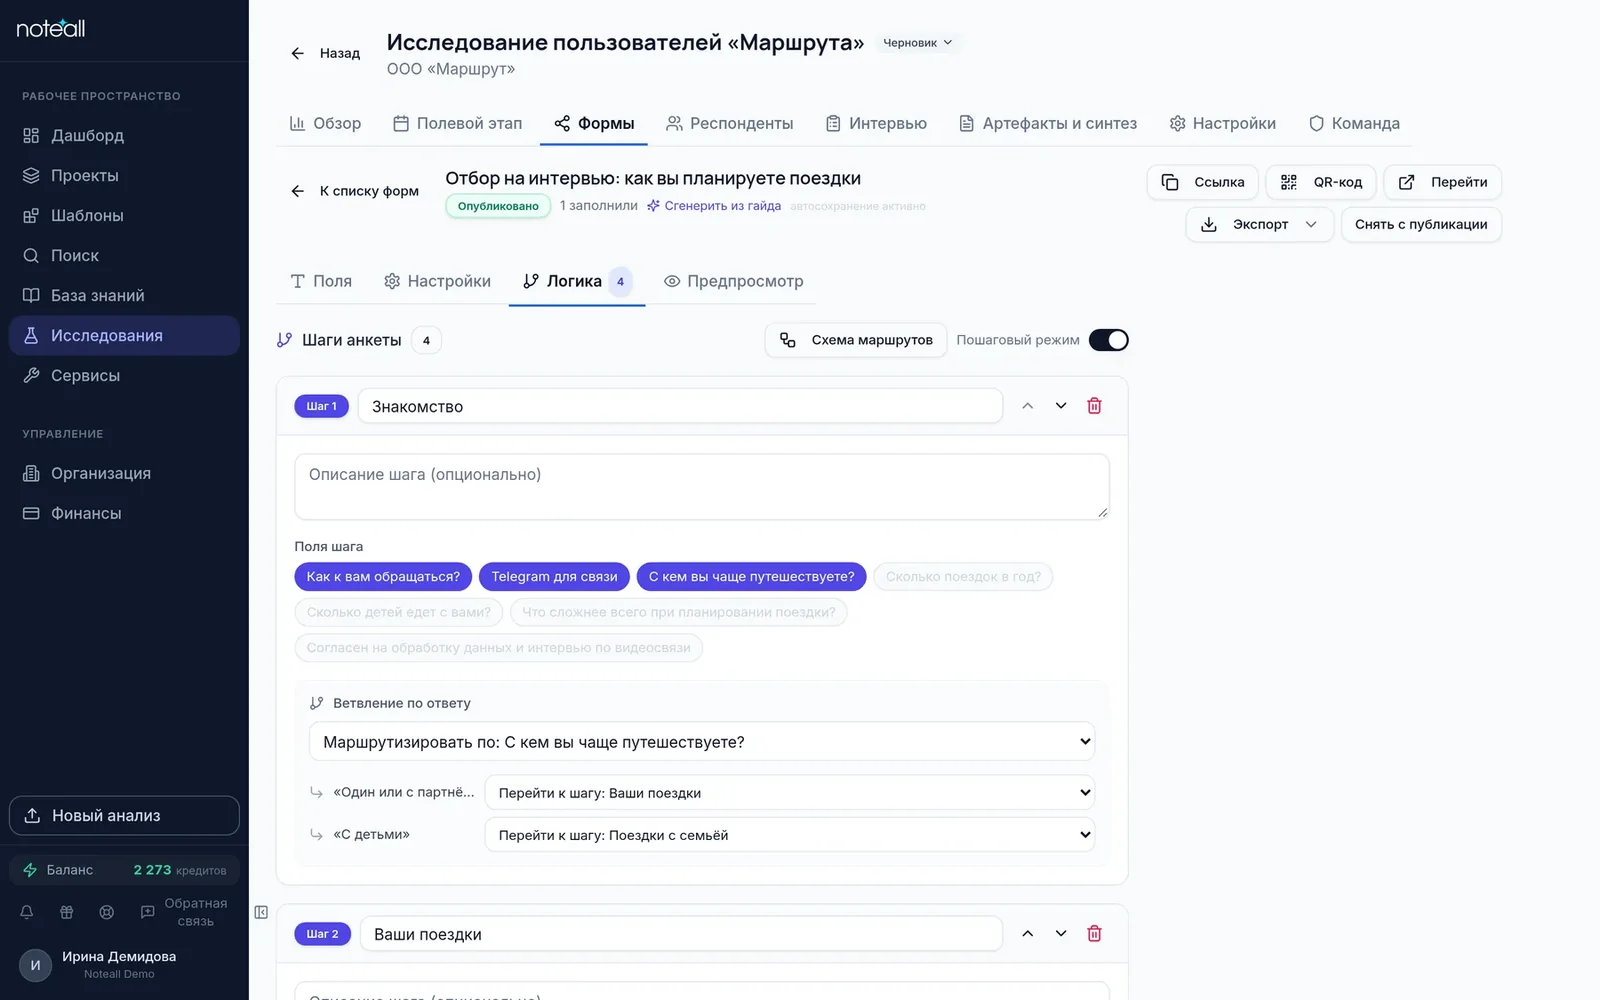Move step 2 «Ваши поездки» down arrow
1600x1000 pixels.
1061,933
